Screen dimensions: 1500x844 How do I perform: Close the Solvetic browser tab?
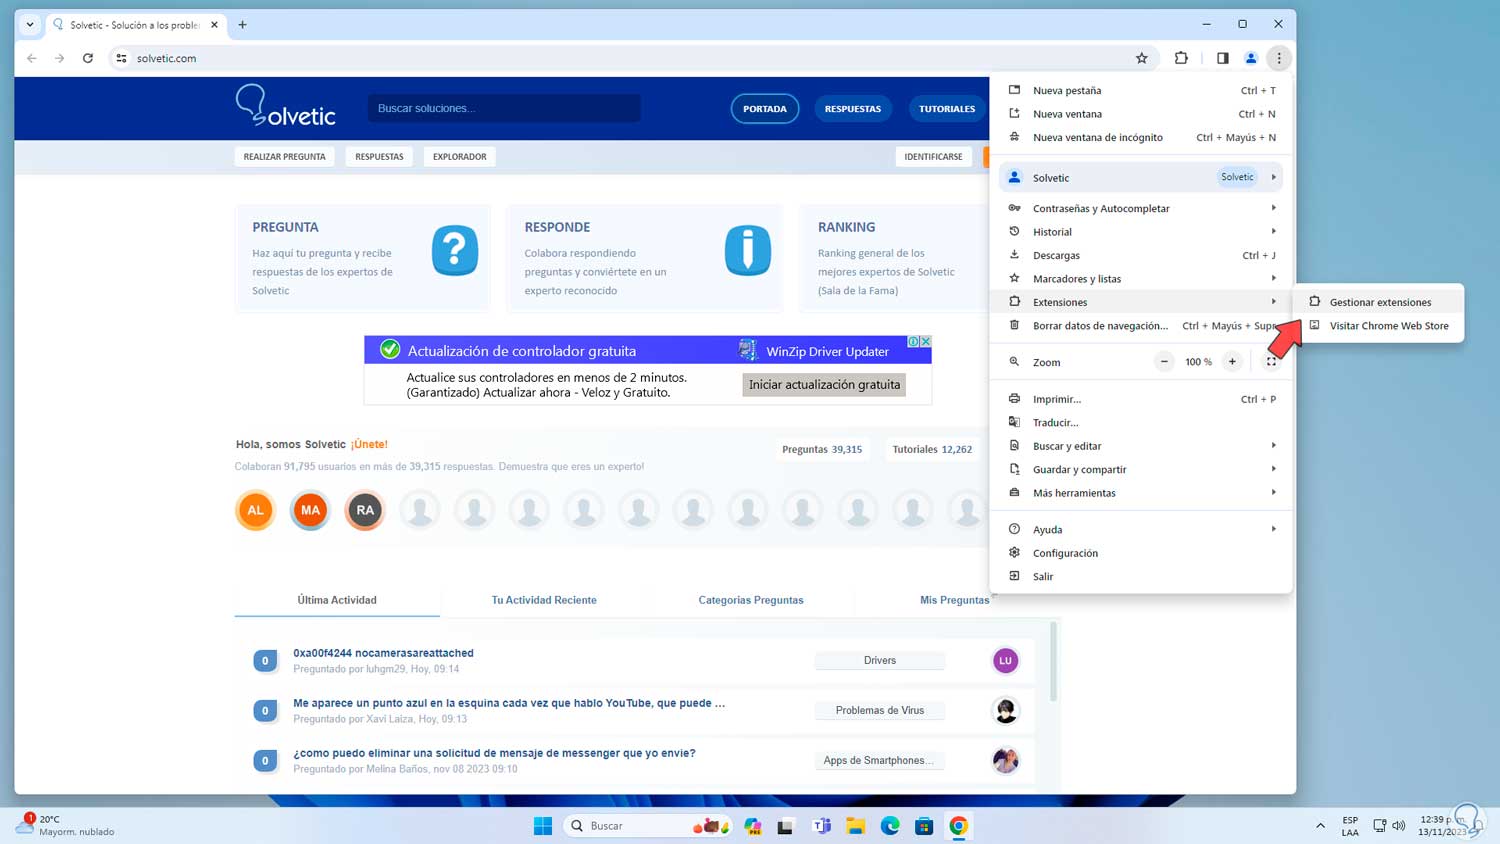214,24
